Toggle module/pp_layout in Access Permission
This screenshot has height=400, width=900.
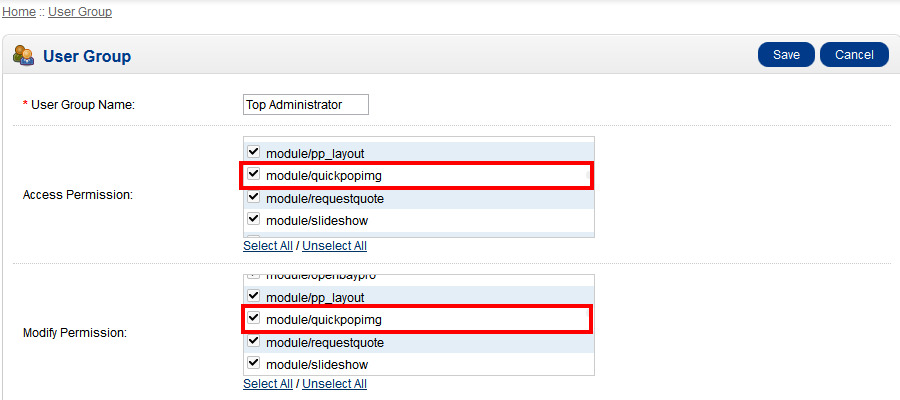pos(253,153)
